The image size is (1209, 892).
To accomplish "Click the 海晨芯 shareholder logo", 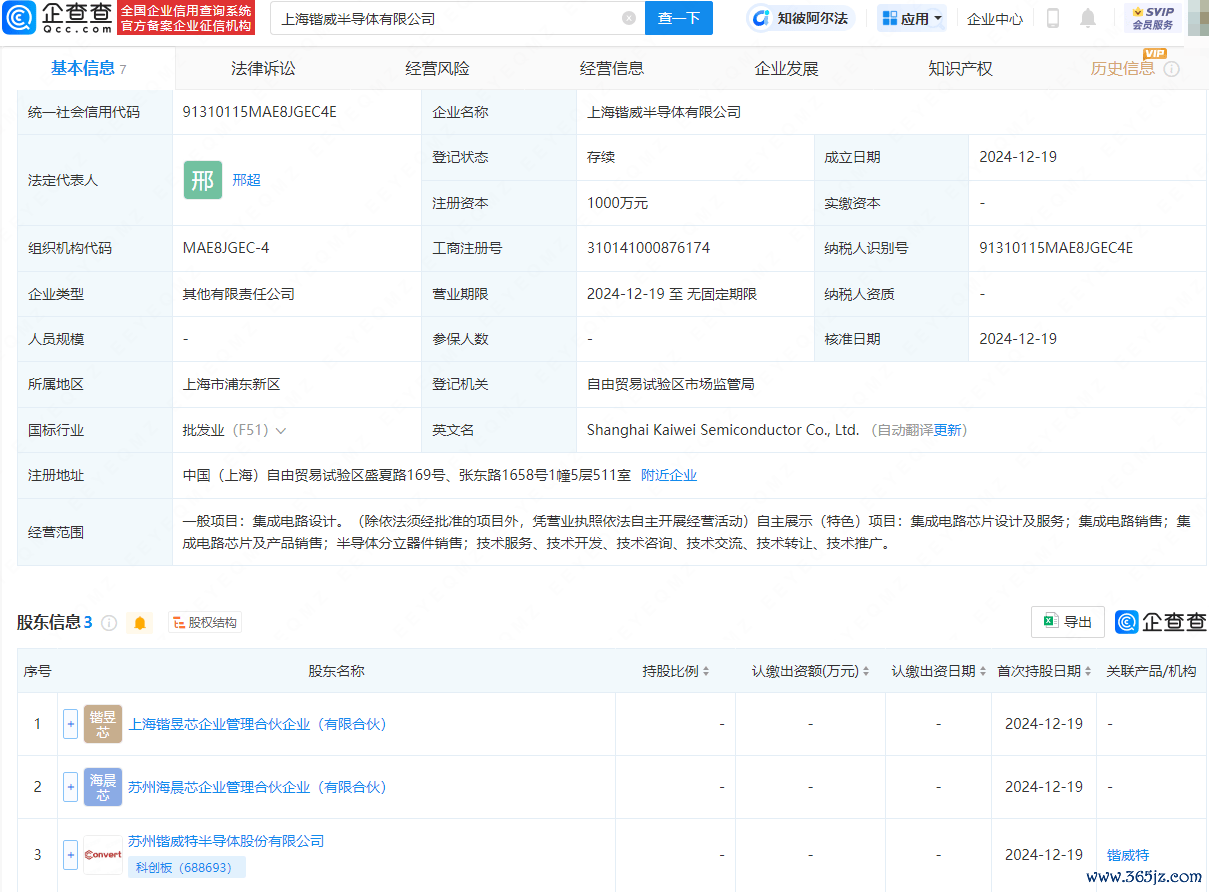I will [x=103, y=787].
